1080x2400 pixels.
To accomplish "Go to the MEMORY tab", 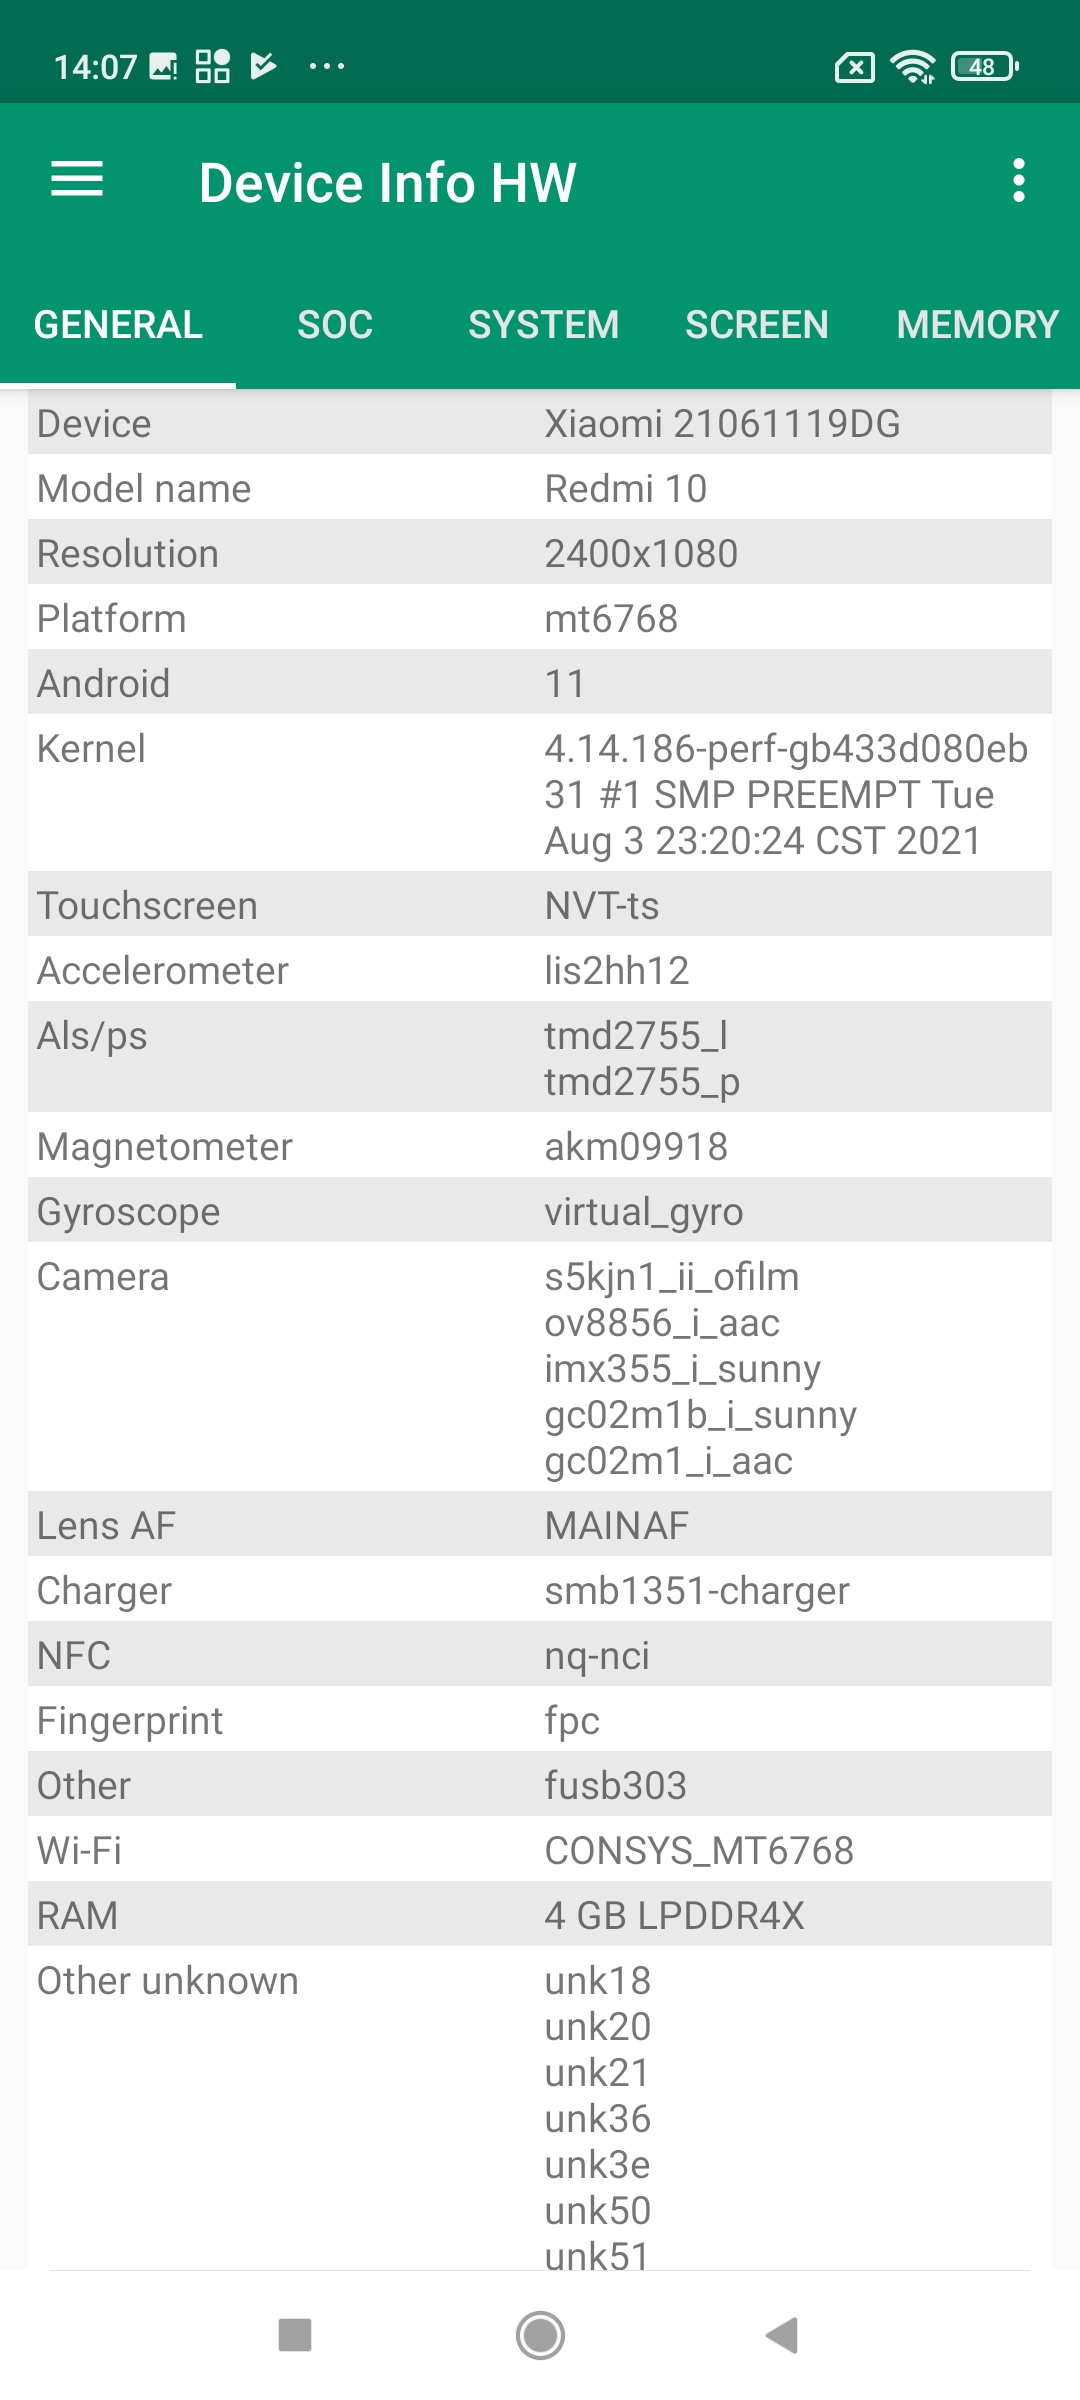I will point(977,325).
